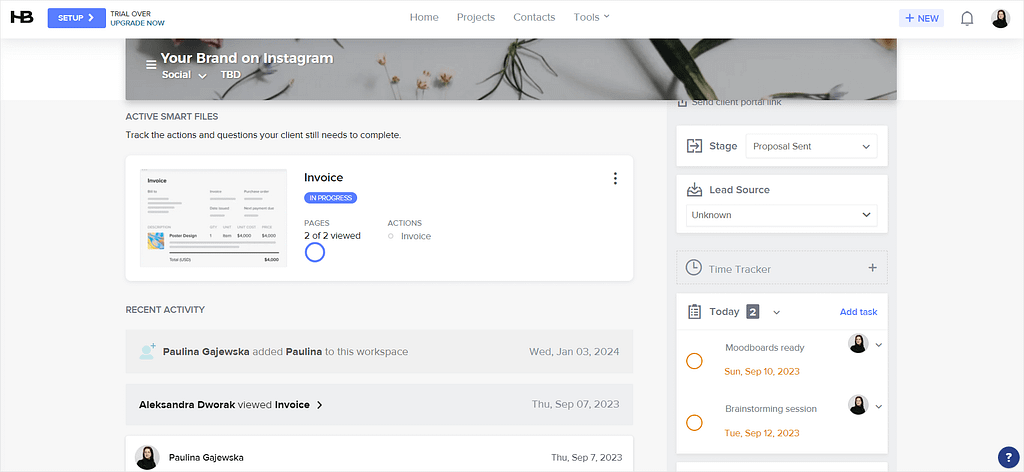This screenshot has height=472, width=1024.
Task: Click the UPGRADE NOW link
Action: point(137,23)
